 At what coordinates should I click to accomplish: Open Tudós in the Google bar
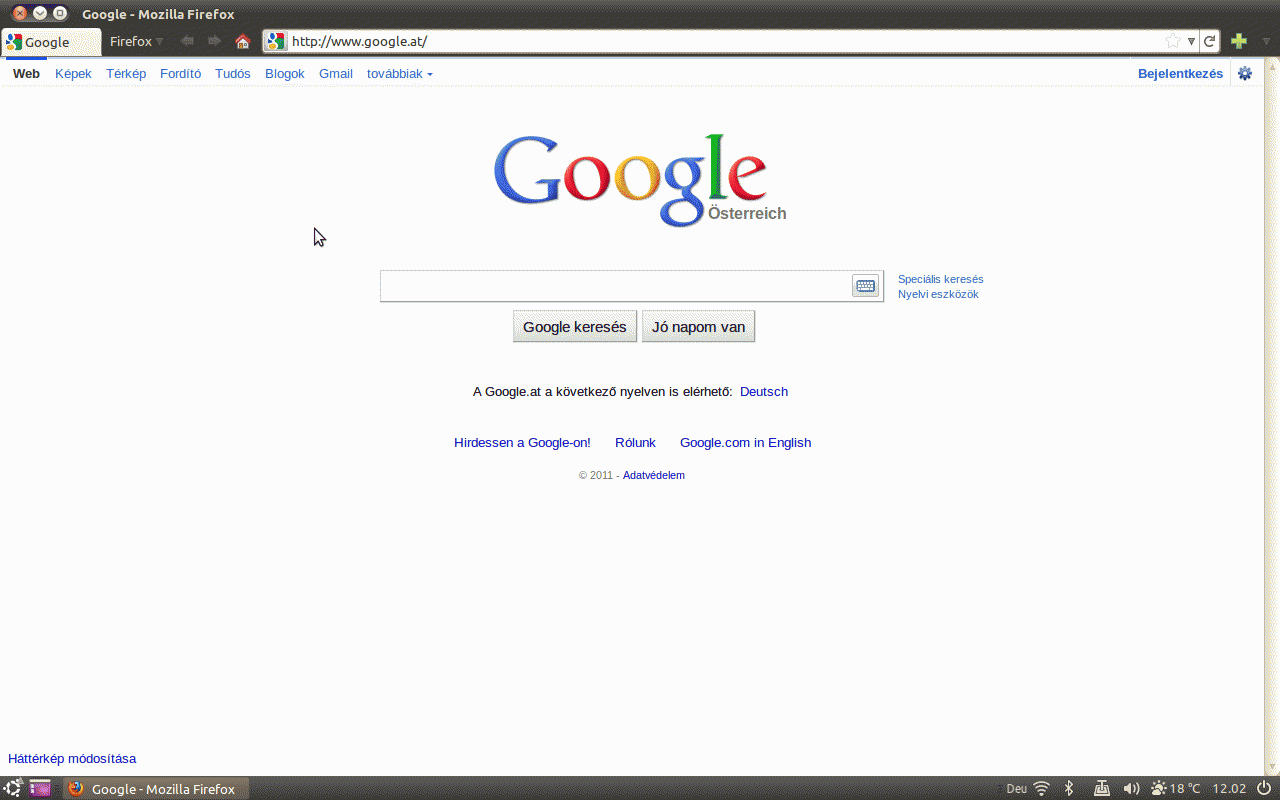pyautogui.click(x=233, y=73)
